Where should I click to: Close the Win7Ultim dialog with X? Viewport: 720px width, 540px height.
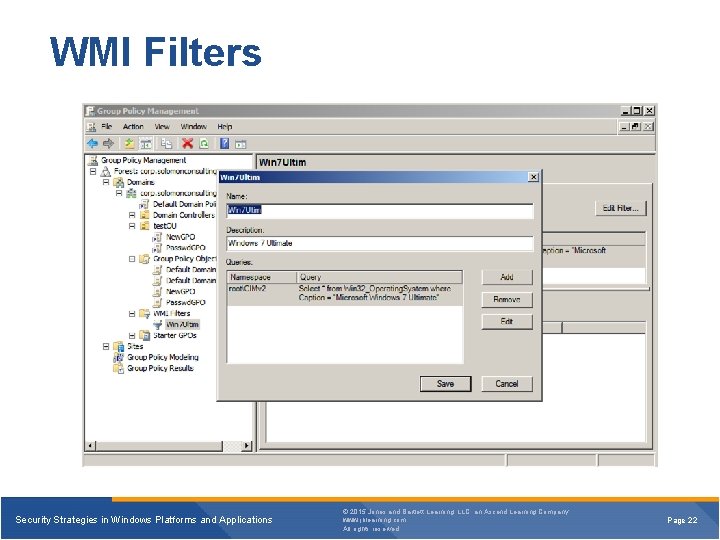[x=533, y=177]
